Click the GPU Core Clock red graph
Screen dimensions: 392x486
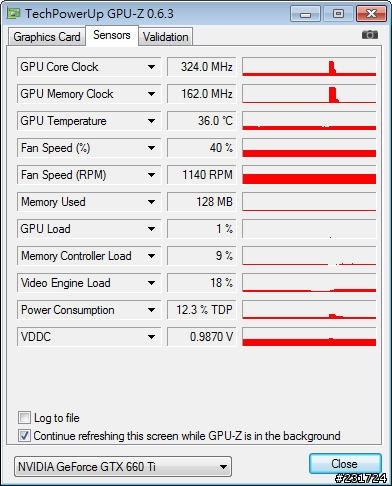[309, 67]
